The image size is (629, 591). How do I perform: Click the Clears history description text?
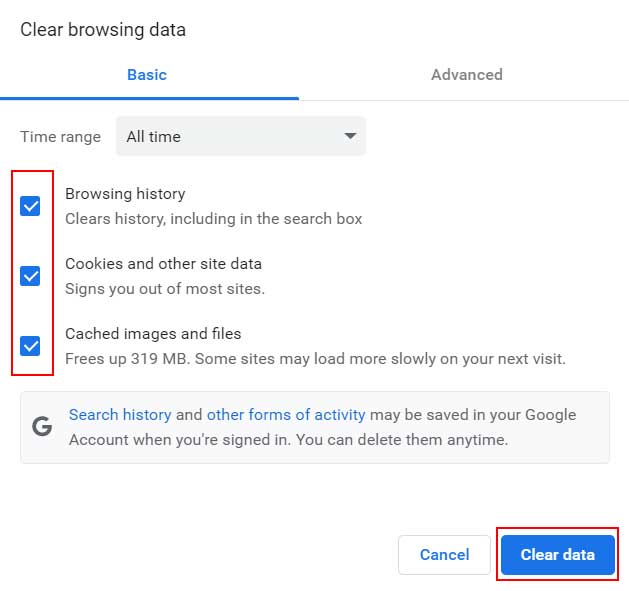[213, 219]
